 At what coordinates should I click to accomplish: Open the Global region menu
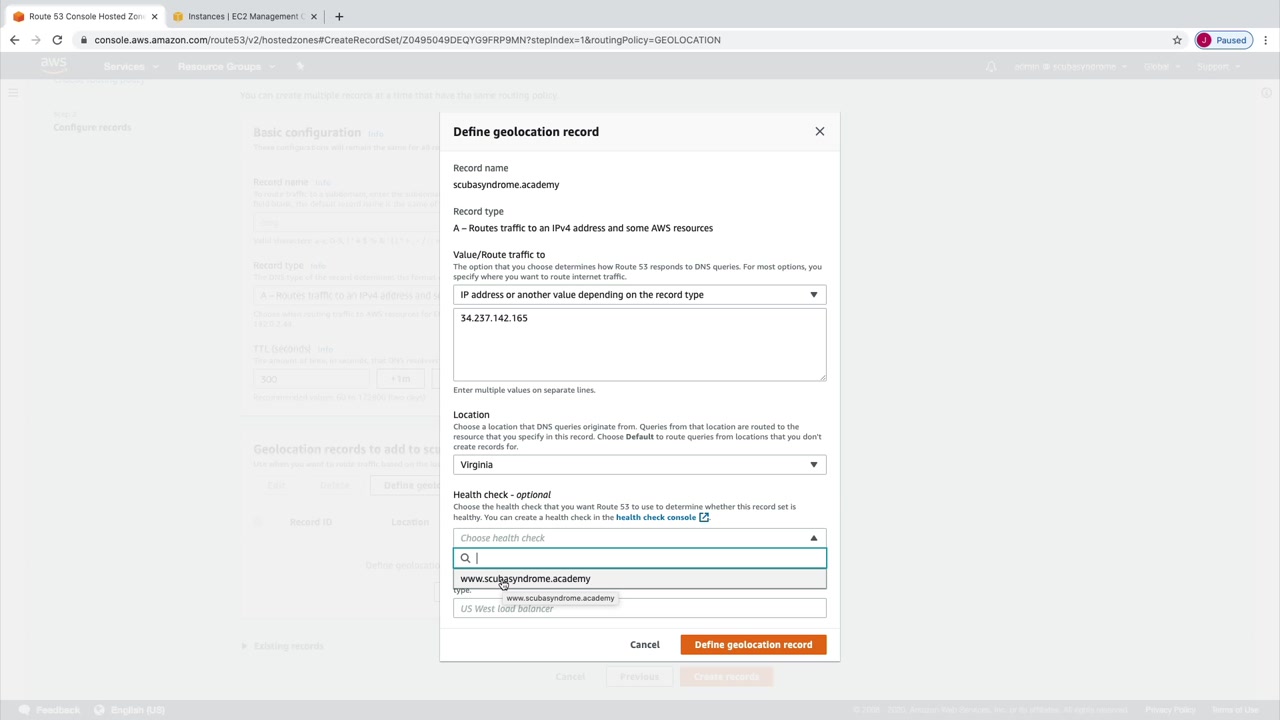[x=1161, y=66]
